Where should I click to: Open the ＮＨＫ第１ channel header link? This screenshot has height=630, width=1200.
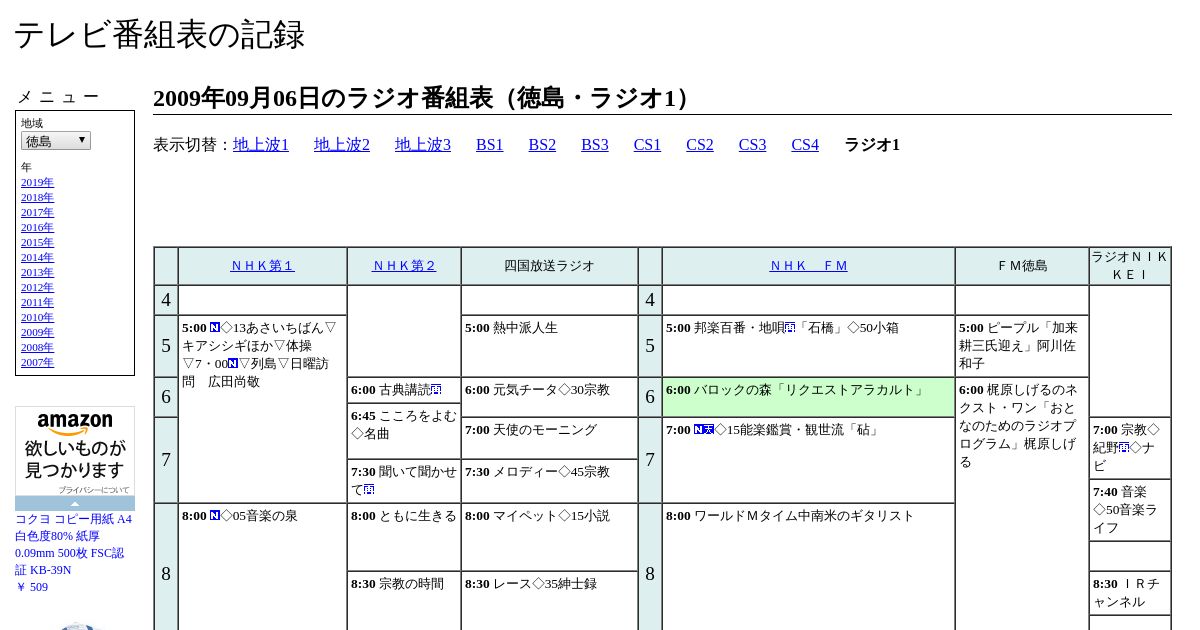click(262, 266)
